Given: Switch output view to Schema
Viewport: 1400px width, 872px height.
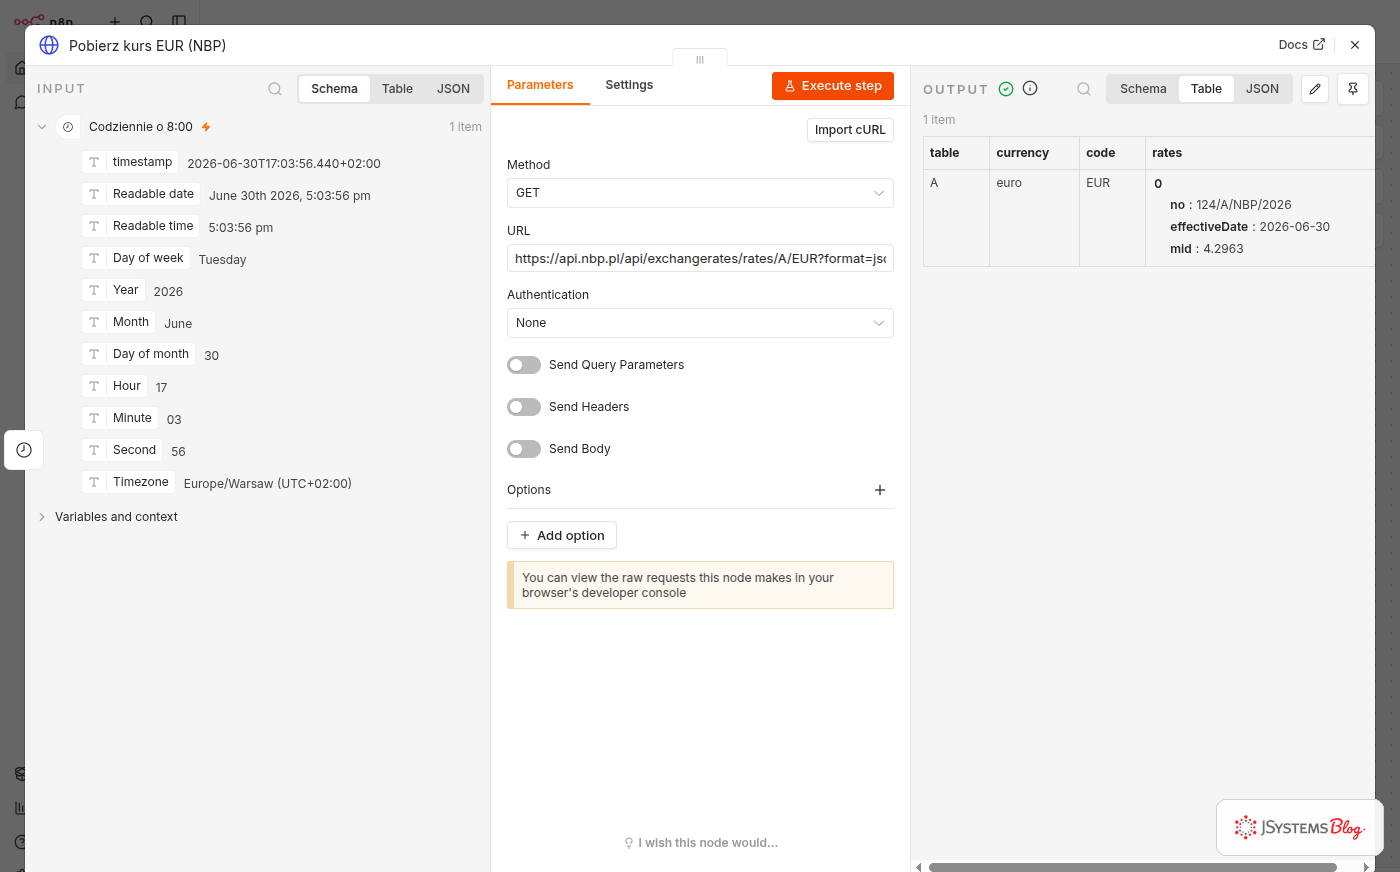Looking at the screenshot, I should [1143, 89].
